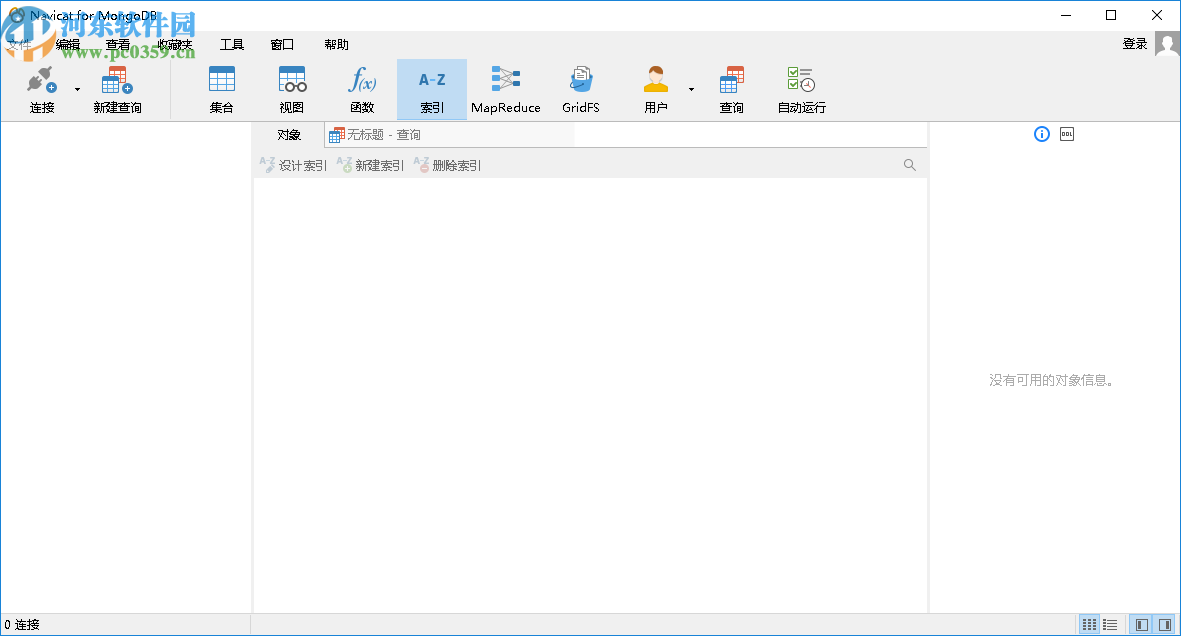Select the Collection (集合) toolbar icon
The width and height of the screenshot is (1181, 636).
tap(221, 80)
